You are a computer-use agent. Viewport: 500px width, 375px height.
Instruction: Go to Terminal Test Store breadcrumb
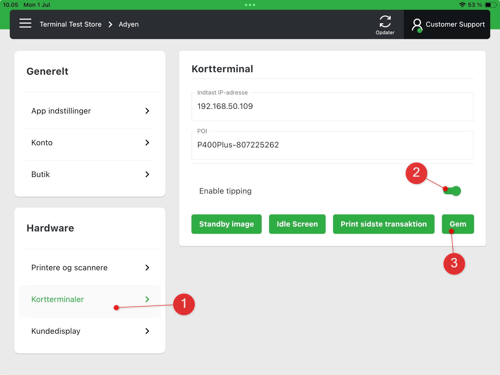71,24
